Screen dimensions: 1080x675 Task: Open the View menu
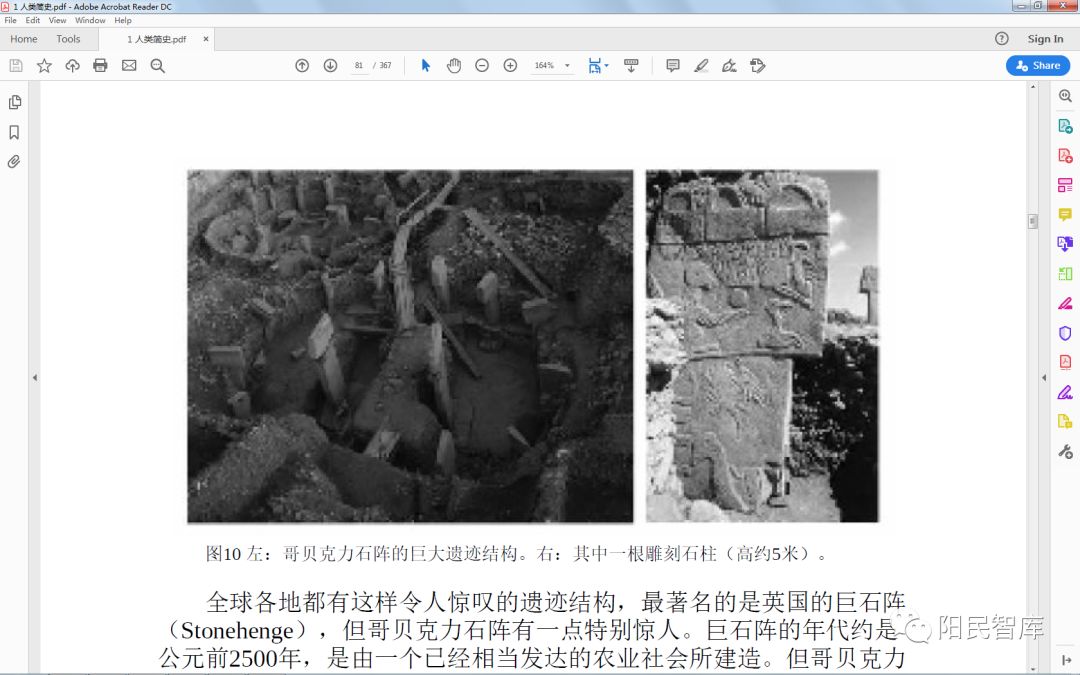tap(57, 20)
